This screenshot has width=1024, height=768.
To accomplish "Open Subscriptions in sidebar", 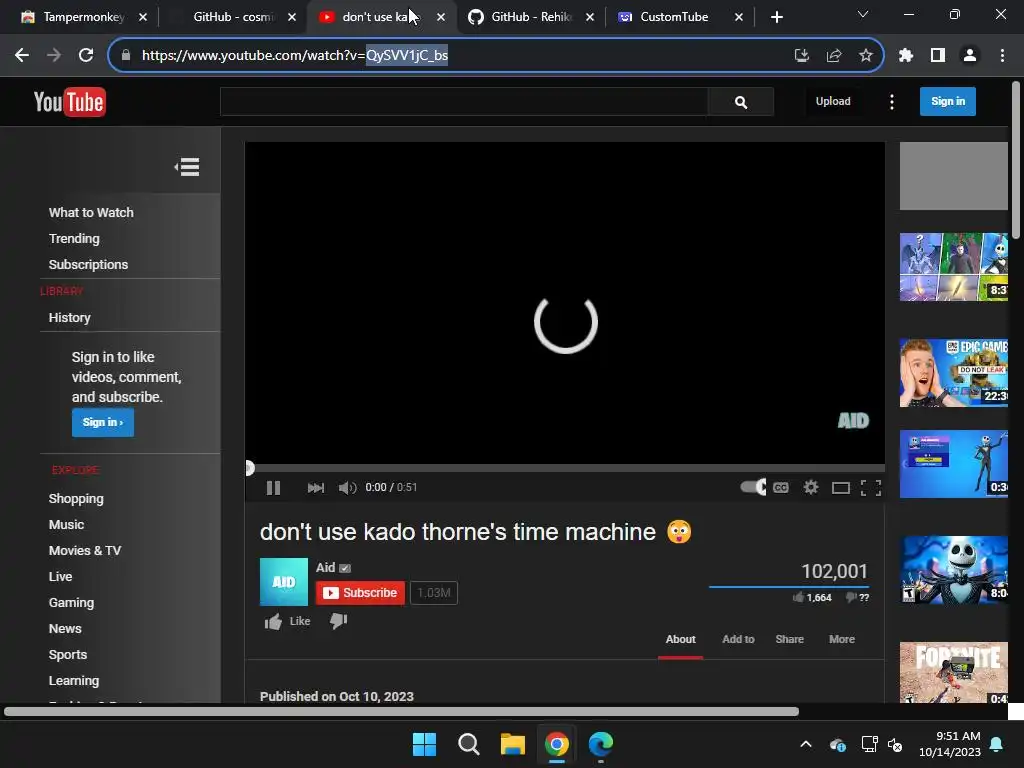I will coord(88,264).
